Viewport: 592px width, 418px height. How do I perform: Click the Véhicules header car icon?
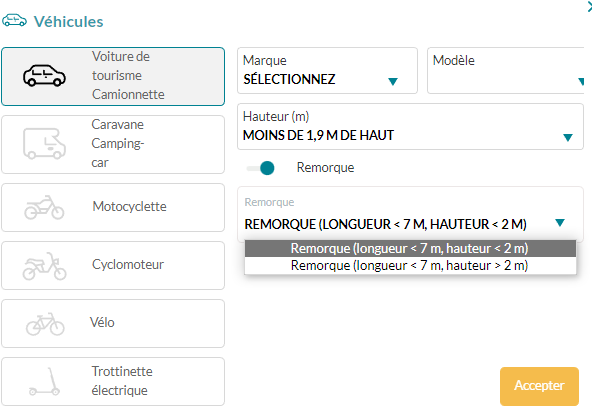14,20
